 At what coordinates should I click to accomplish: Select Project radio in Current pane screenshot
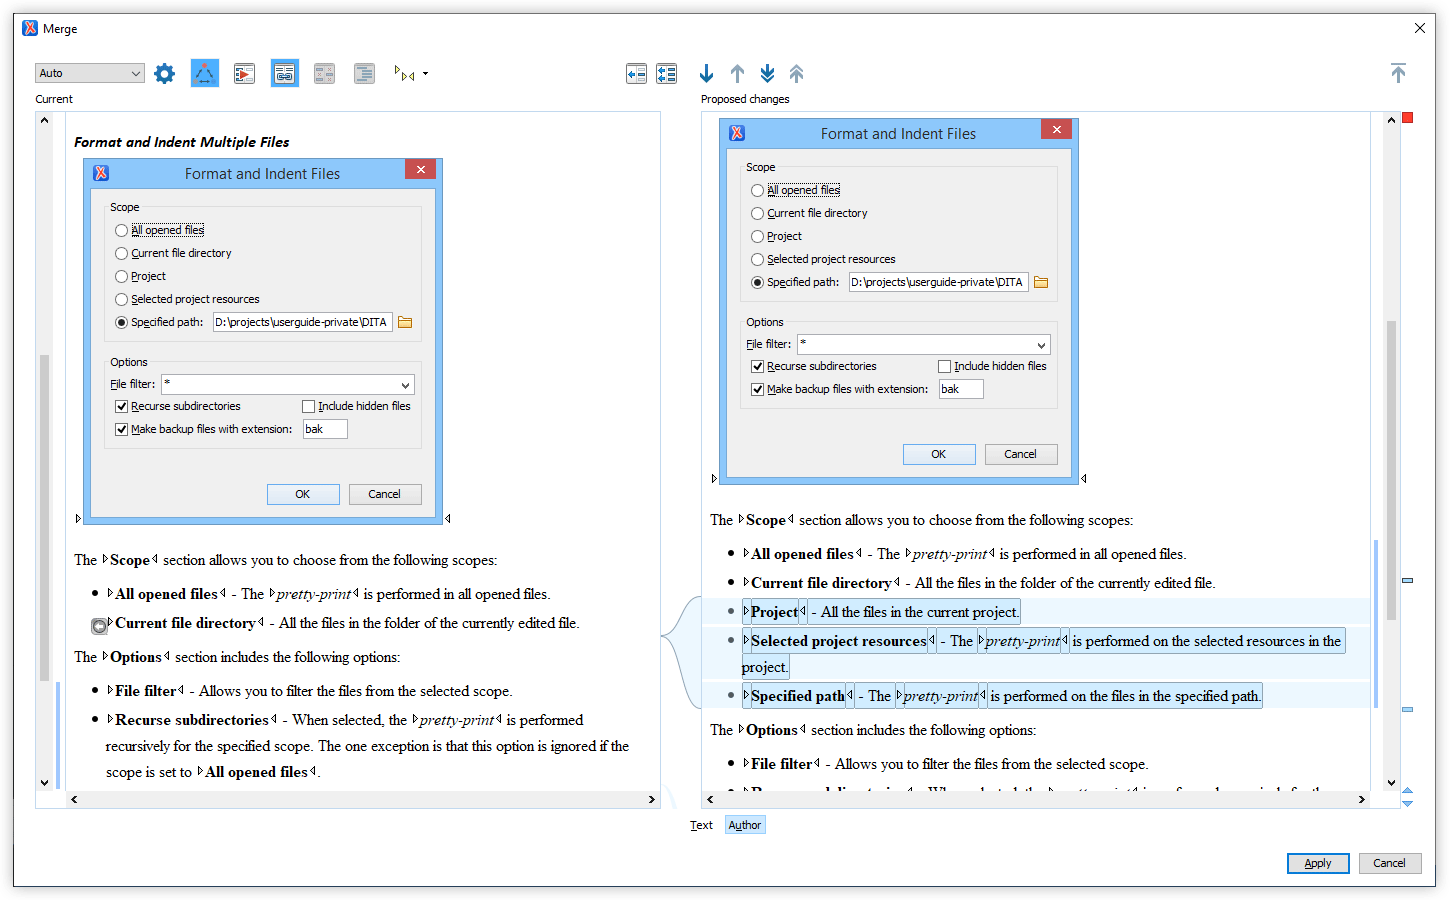(121, 276)
